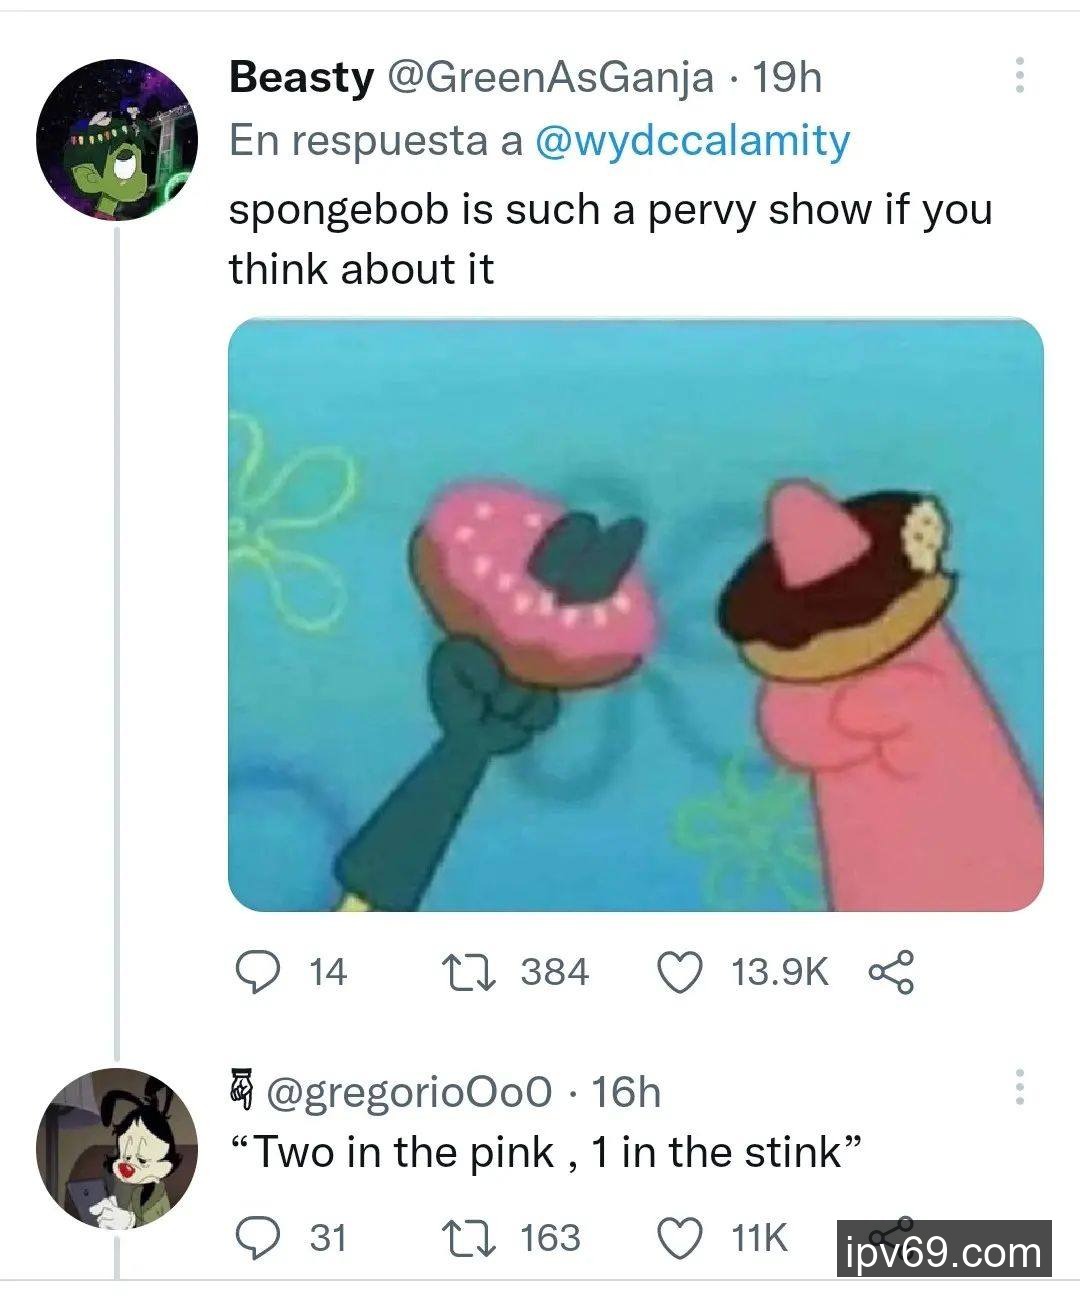The height and width of the screenshot is (1305, 1080).
Task: Retweet gregorioOoO's reply
Action: point(469,1238)
